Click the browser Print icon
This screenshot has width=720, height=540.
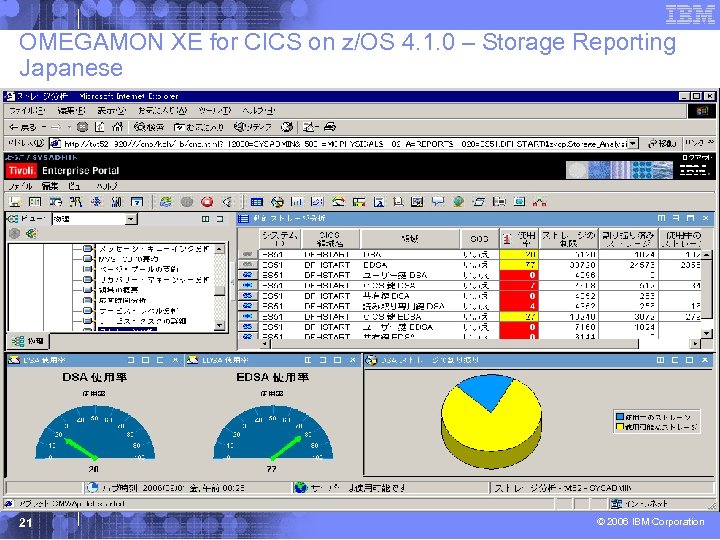330,127
